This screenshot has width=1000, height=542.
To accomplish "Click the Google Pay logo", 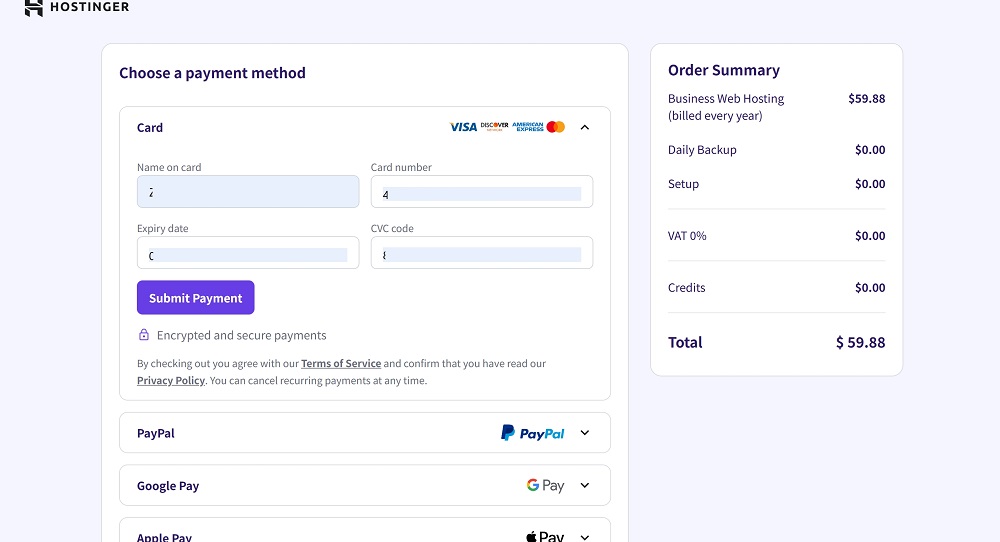I will tap(545, 485).
